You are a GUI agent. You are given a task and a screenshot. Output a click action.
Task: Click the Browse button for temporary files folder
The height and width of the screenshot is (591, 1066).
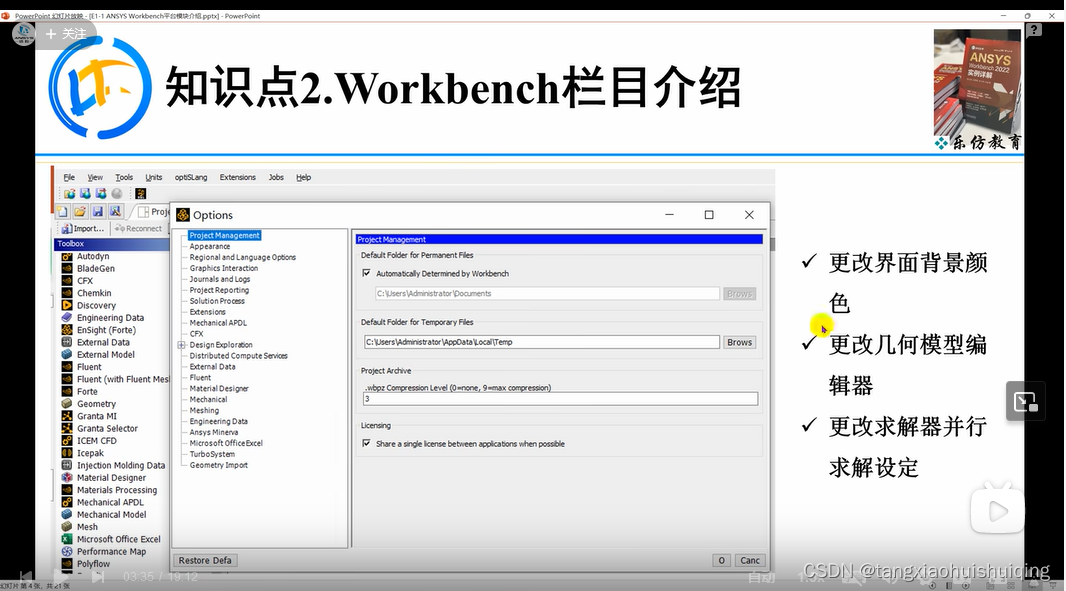click(739, 341)
